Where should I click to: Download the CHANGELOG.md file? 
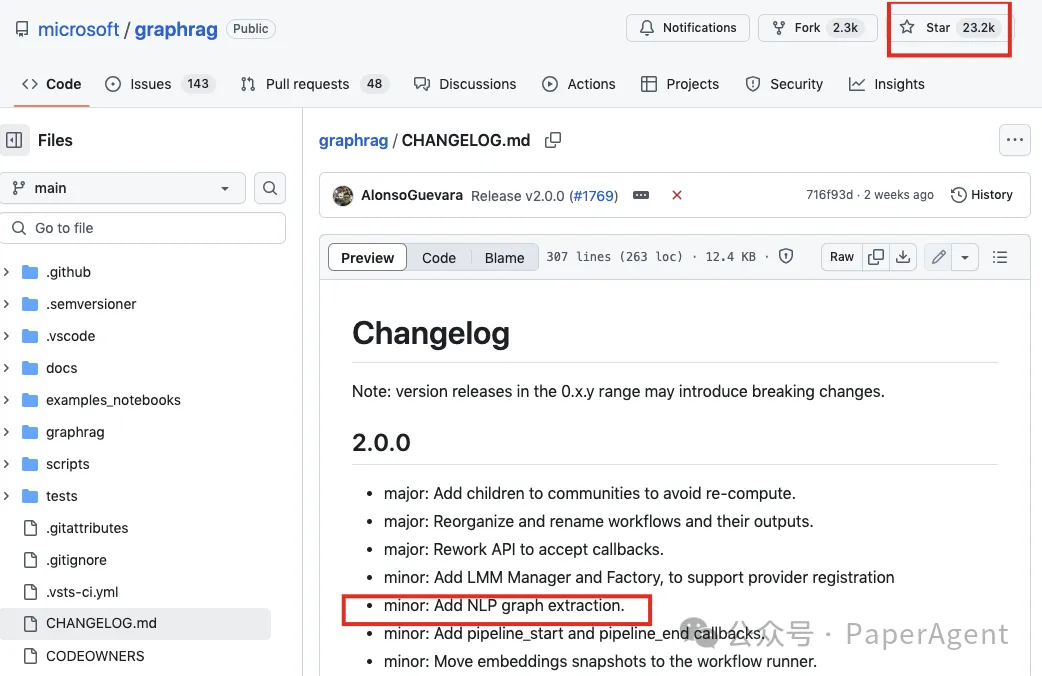(x=903, y=257)
